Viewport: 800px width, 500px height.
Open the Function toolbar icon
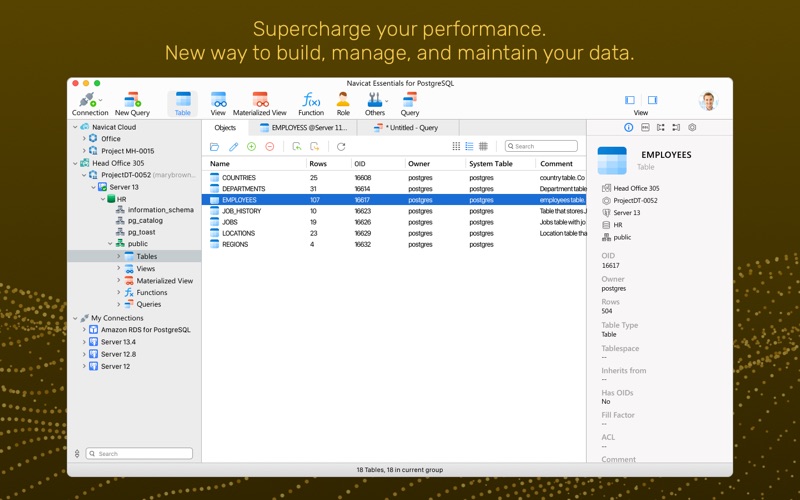click(311, 104)
